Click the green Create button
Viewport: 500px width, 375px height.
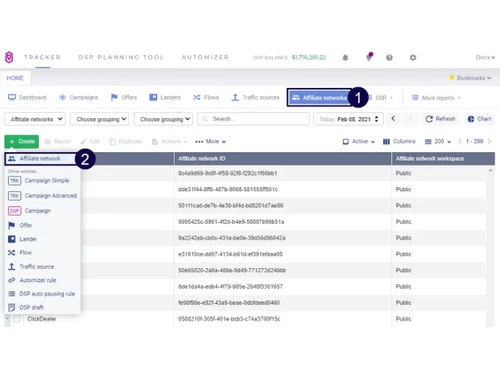tap(22, 141)
